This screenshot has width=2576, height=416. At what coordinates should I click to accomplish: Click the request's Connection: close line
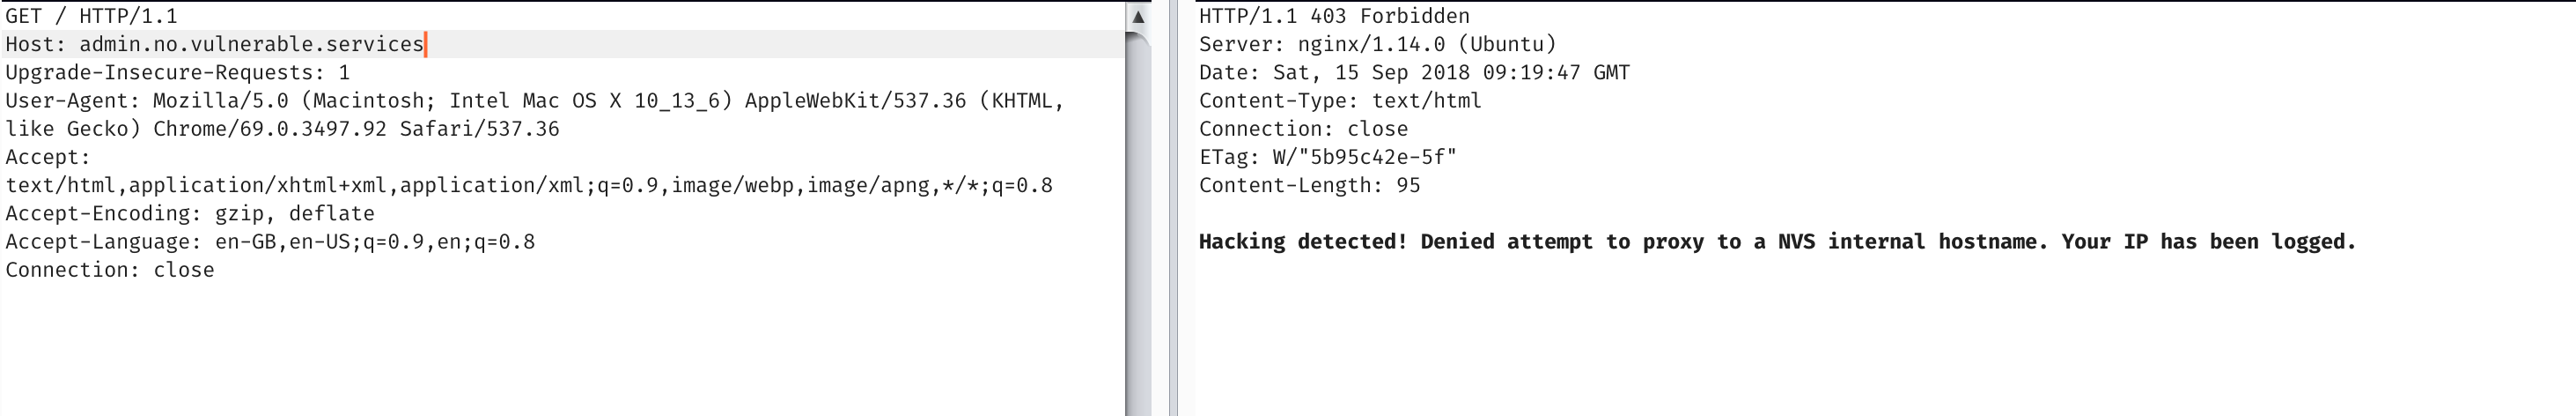coord(110,270)
